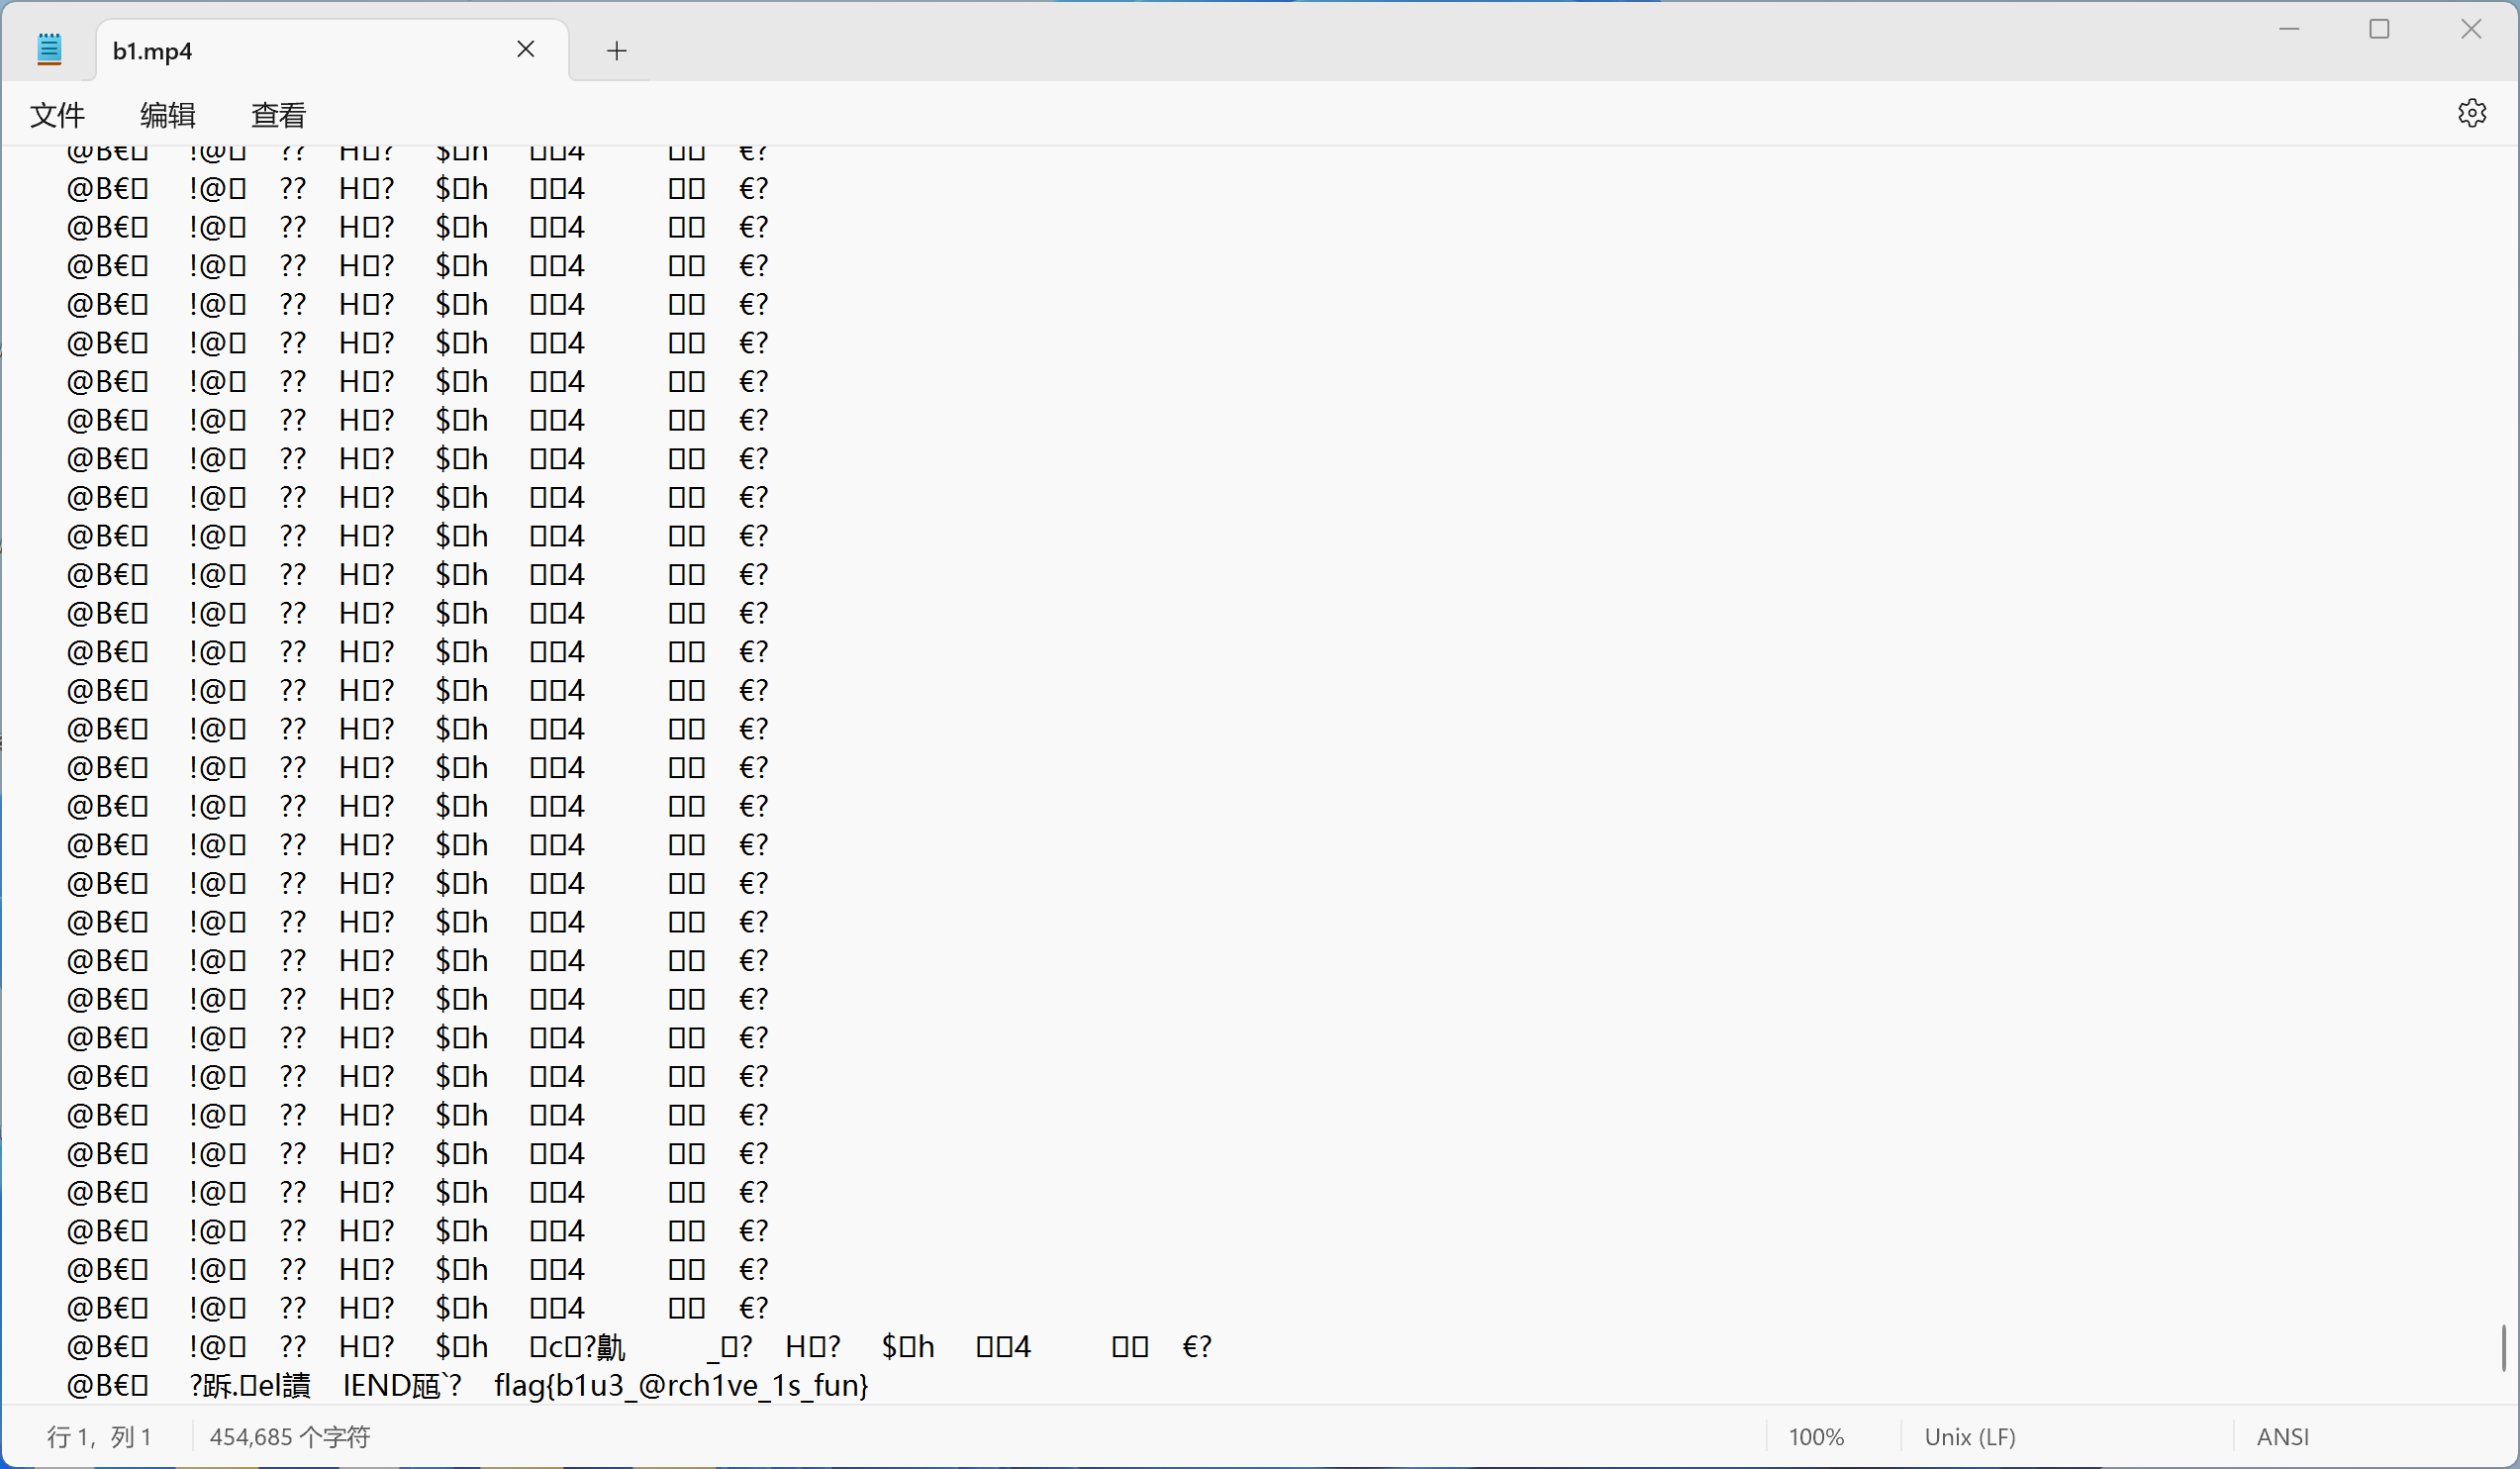Open the Settings gear icon
This screenshot has width=2520, height=1469.
(2471, 113)
